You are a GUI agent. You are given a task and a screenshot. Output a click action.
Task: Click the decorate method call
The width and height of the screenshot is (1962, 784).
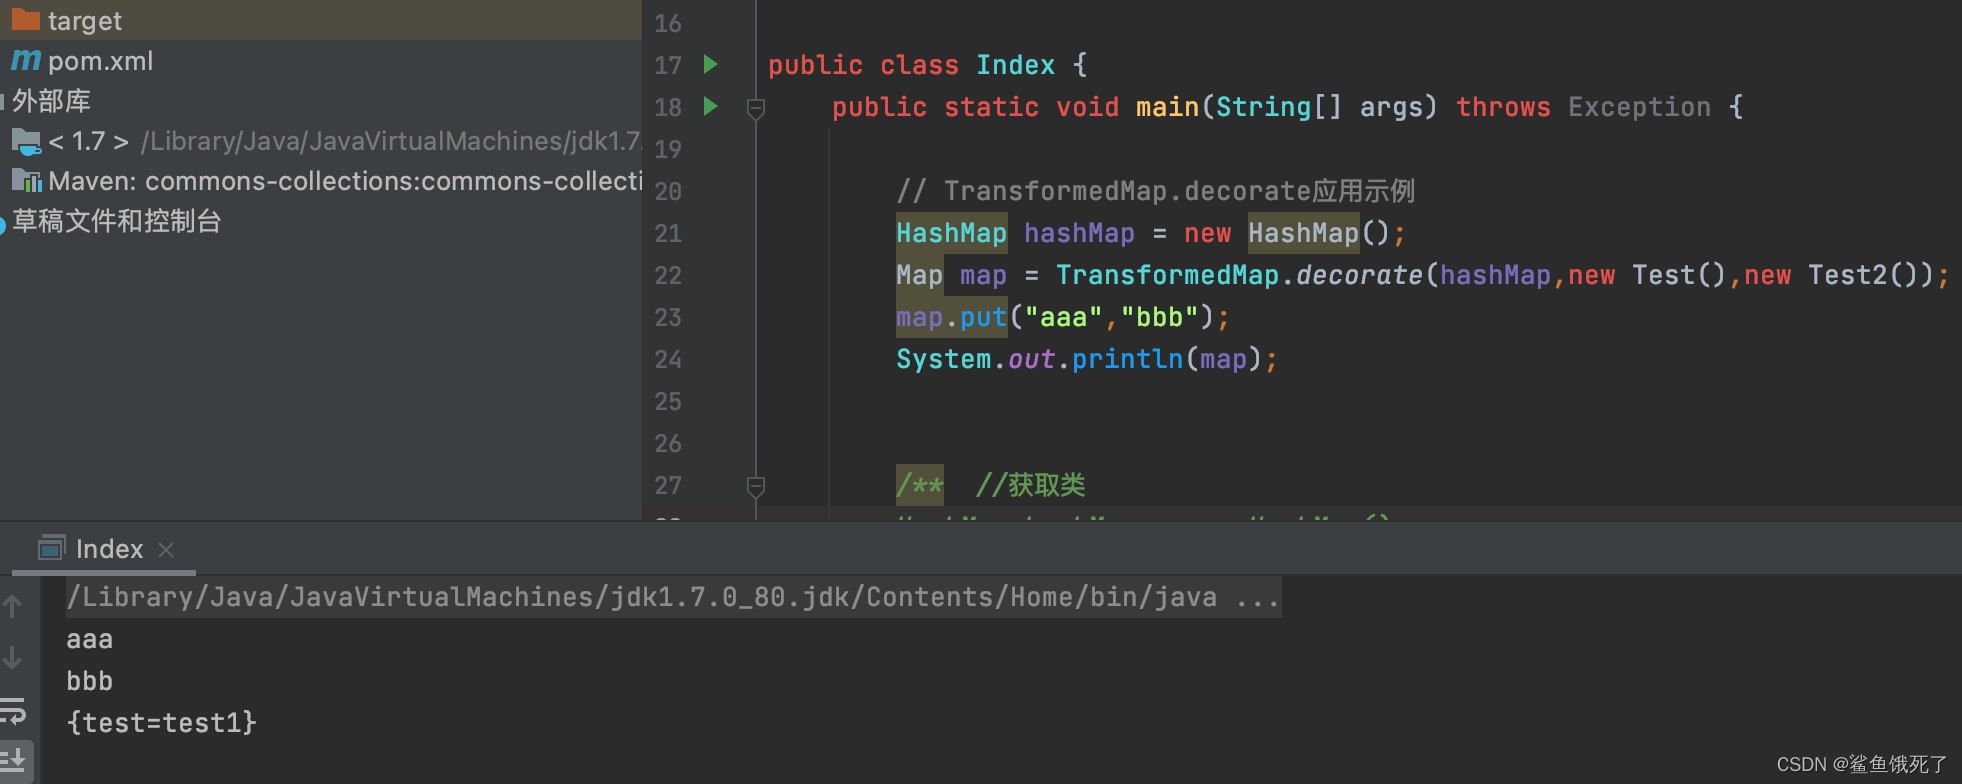(1359, 275)
